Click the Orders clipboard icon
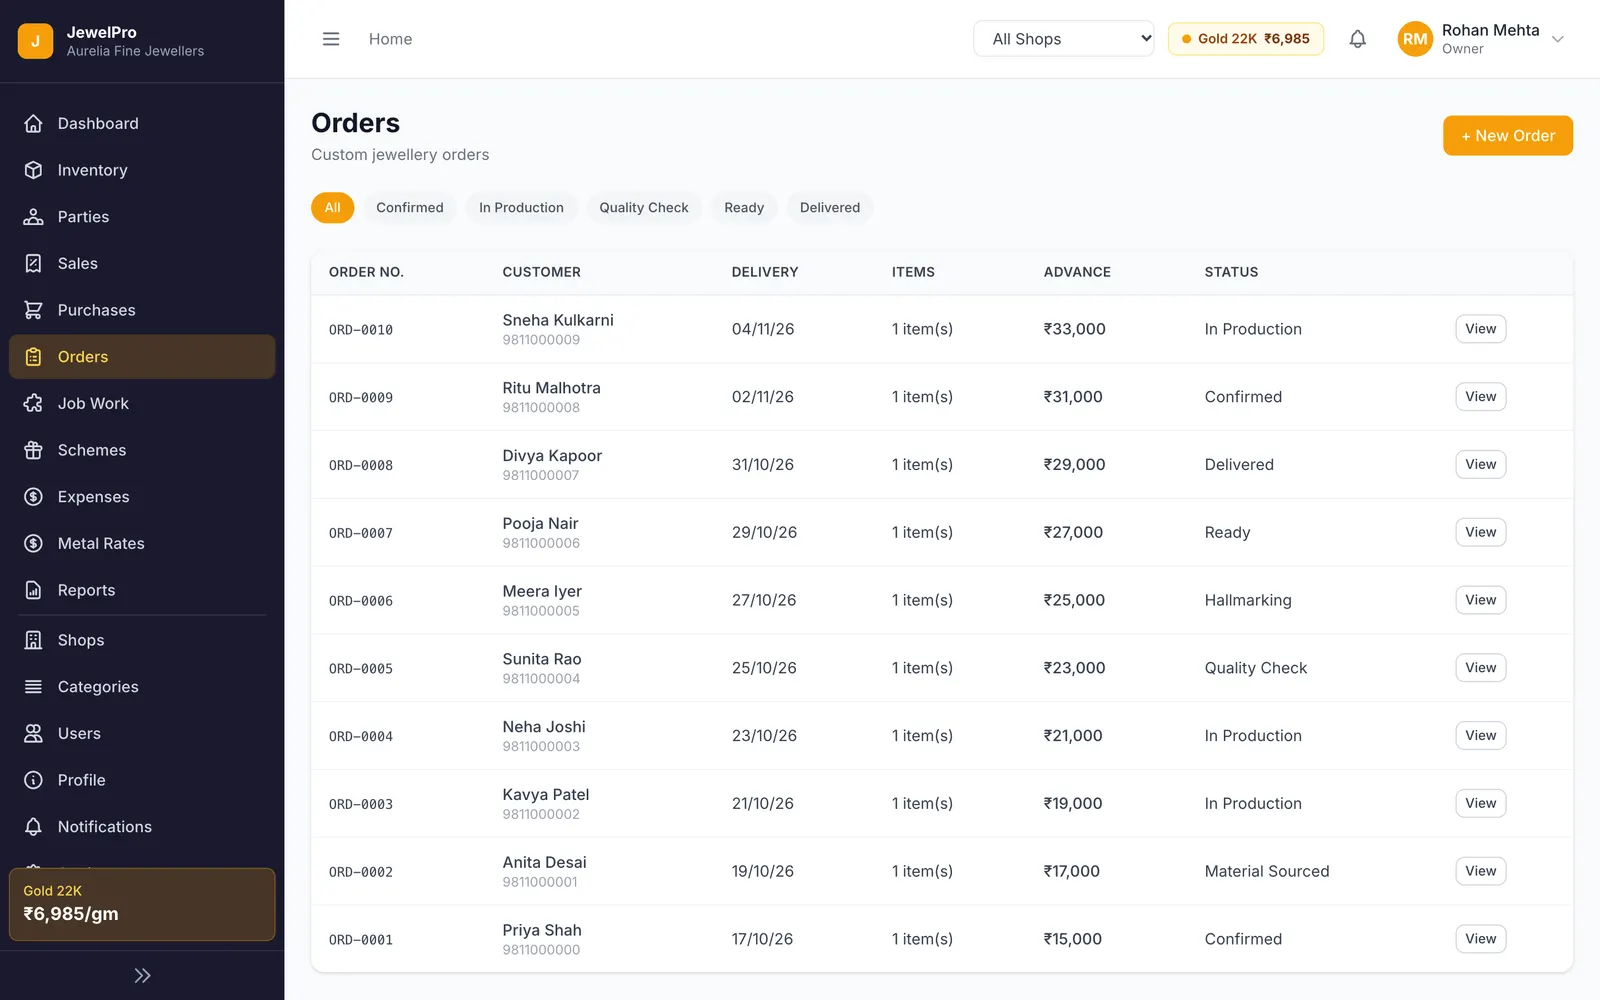Screen dimensions: 1600x1000 point(33,357)
